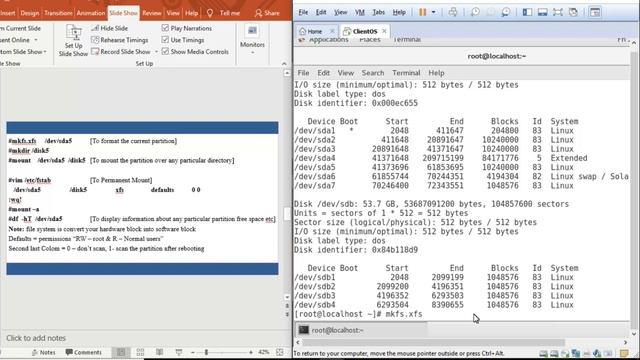Select root@localhost taskbar window button
640x360 pixels.
coord(361,330)
